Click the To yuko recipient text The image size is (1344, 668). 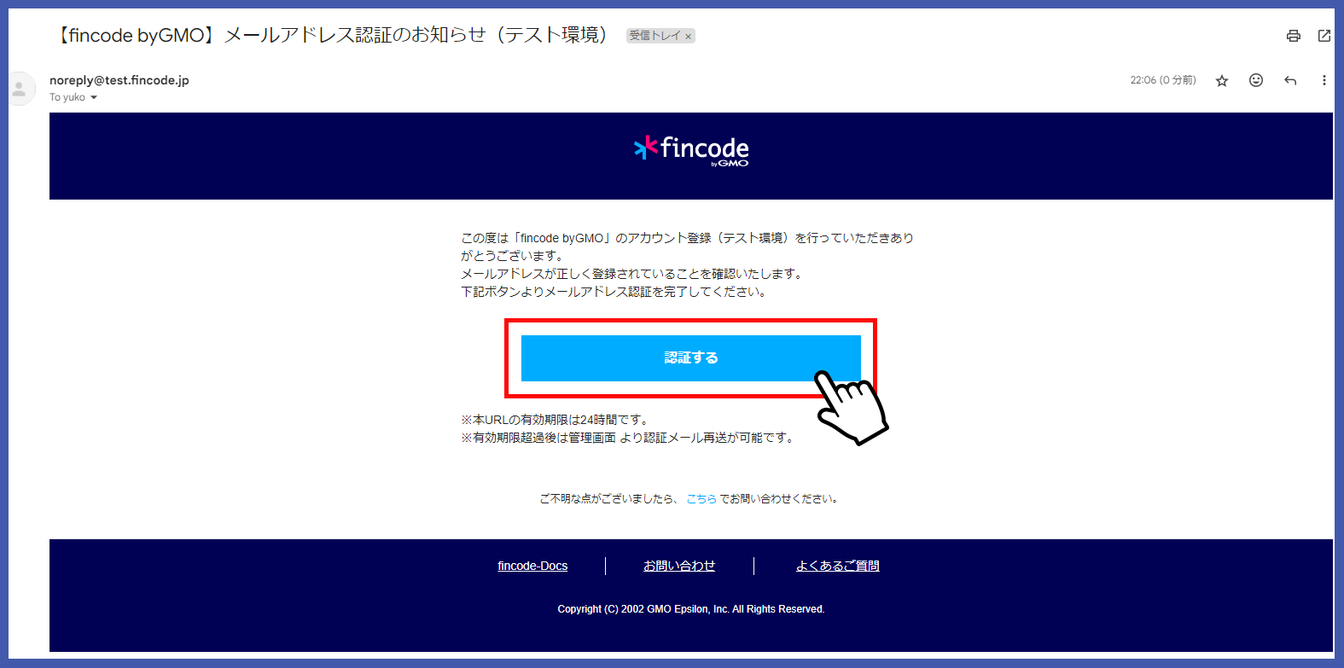pyautogui.click(x=68, y=98)
